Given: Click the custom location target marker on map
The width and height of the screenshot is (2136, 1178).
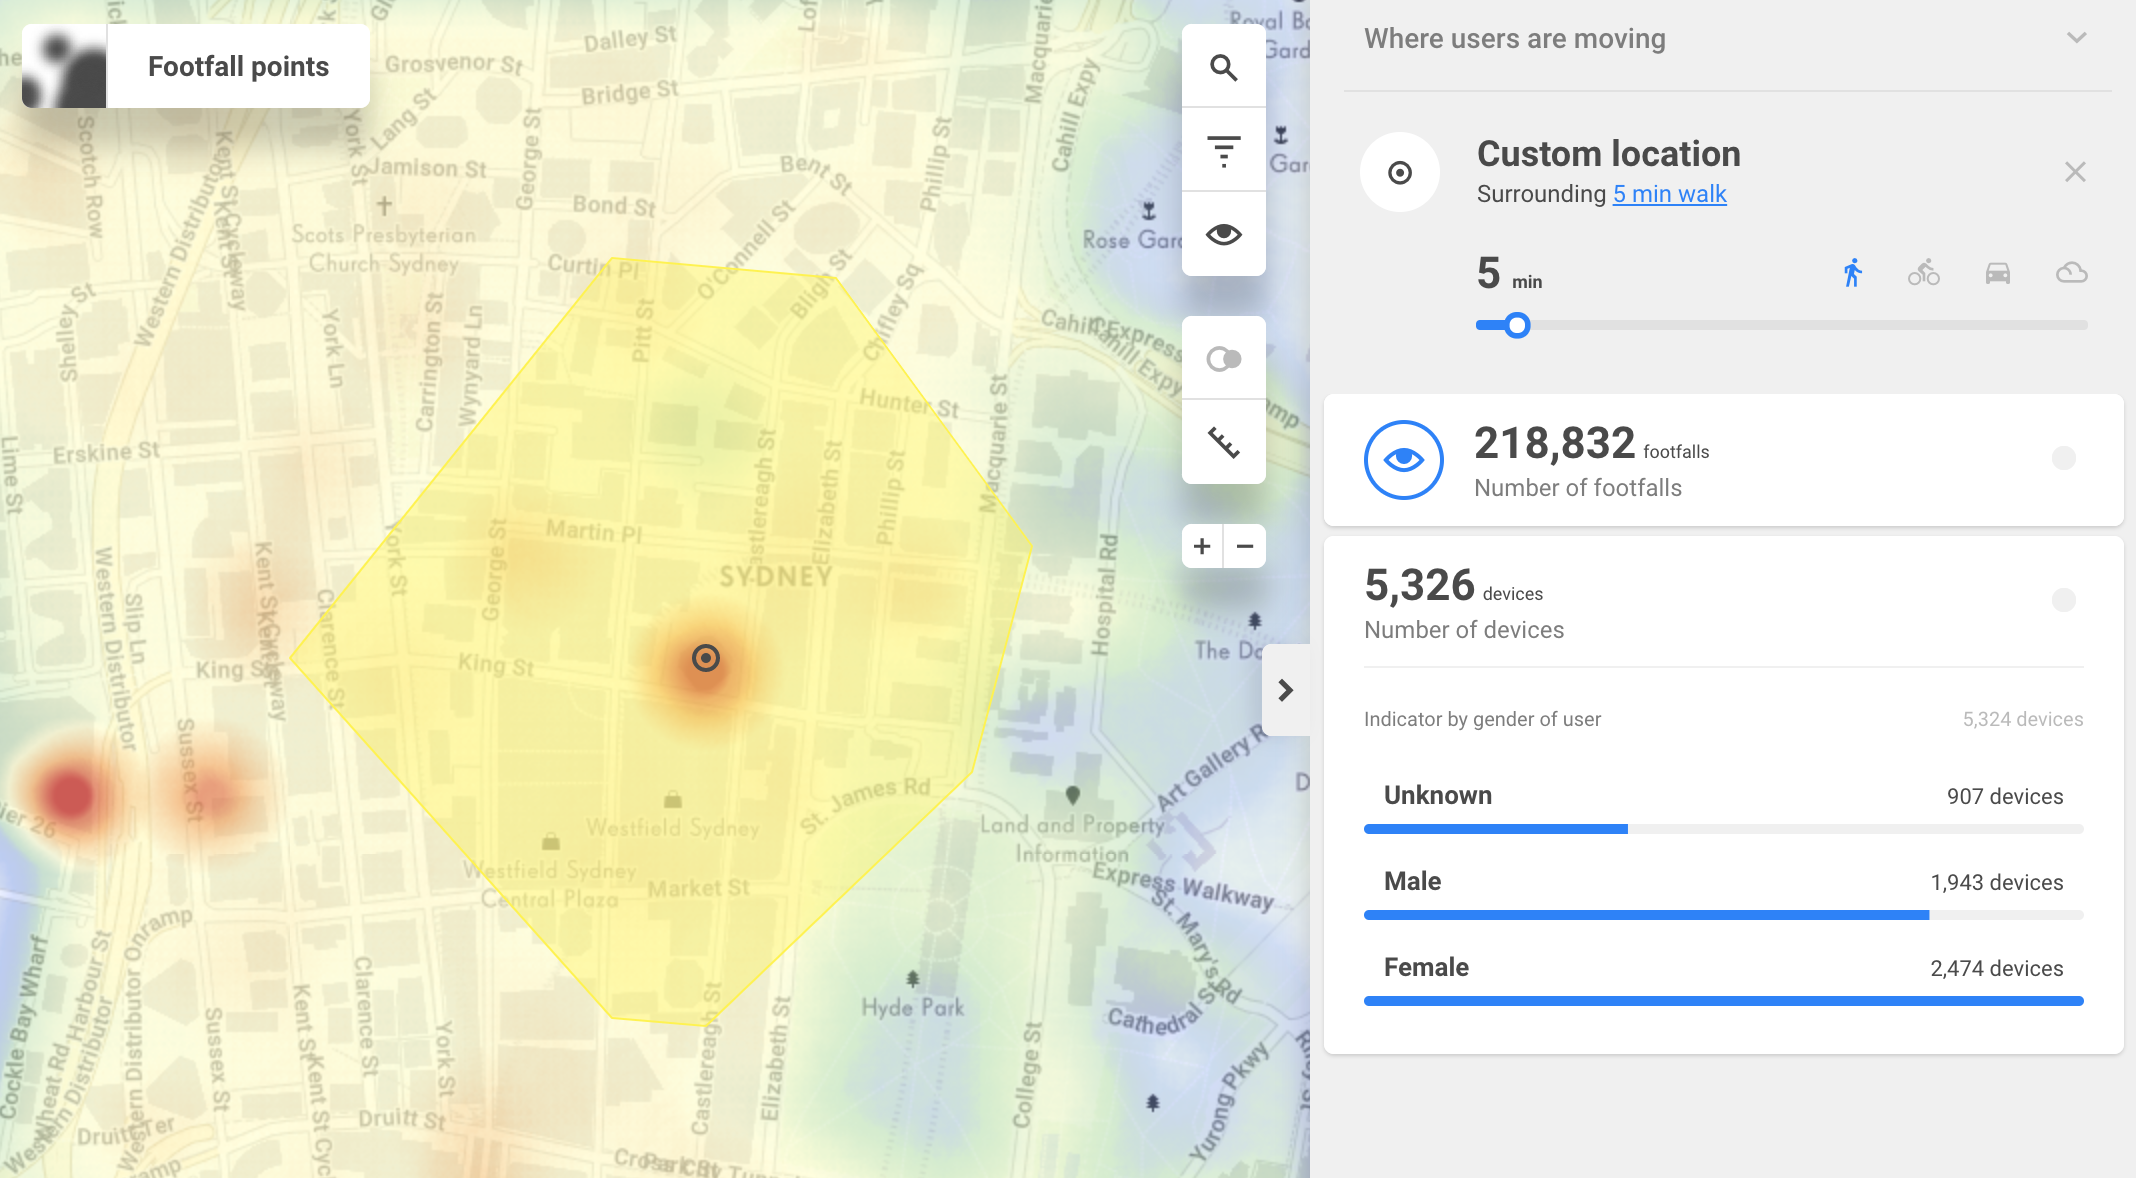Looking at the screenshot, I should tap(705, 658).
